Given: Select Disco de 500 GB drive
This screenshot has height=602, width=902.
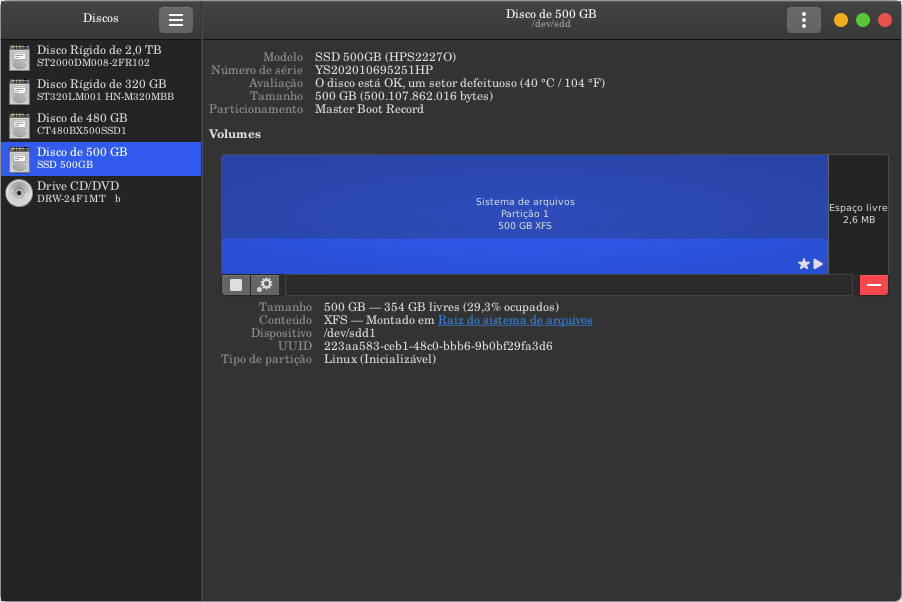Looking at the screenshot, I should click(101, 158).
